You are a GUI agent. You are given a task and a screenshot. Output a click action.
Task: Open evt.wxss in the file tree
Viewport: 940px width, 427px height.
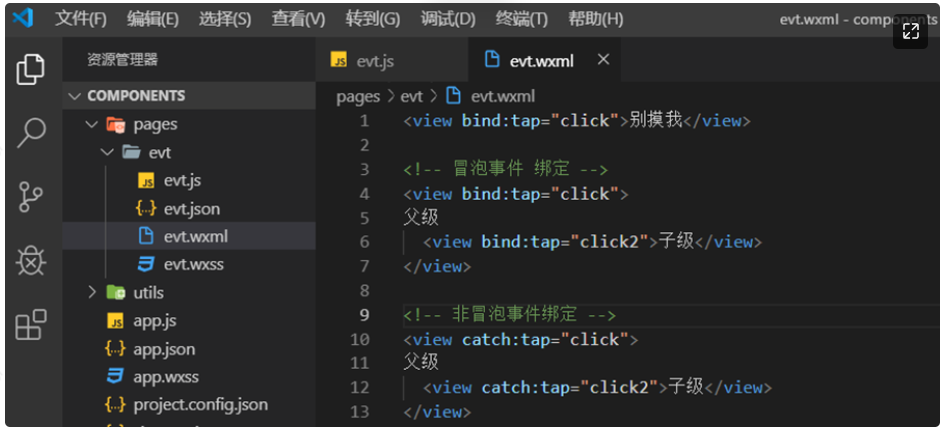193,265
